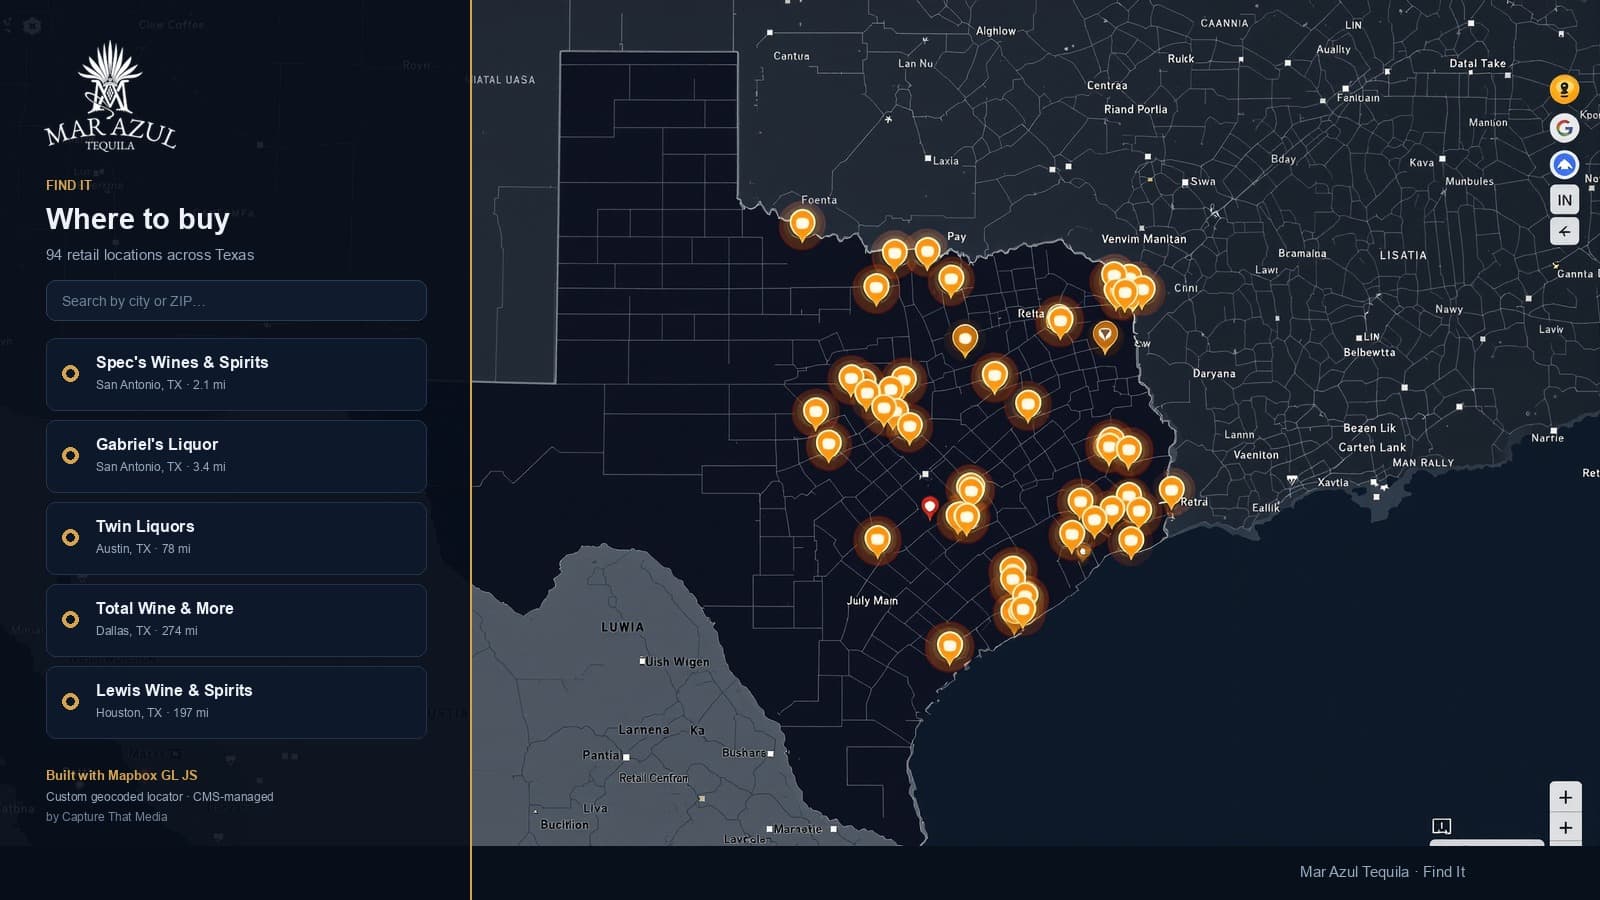
Task: Click the IN map control button
Action: pyautogui.click(x=1564, y=200)
